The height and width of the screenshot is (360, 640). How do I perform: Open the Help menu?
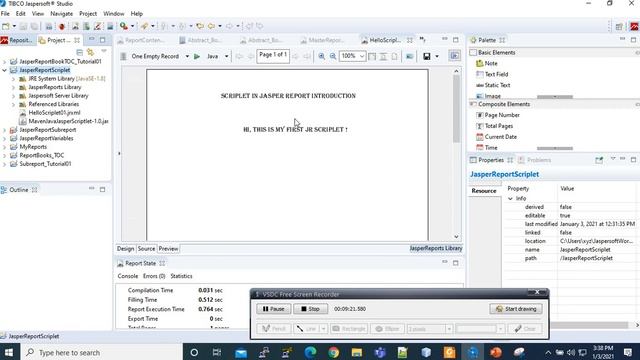pyautogui.click(x=137, y=13)
